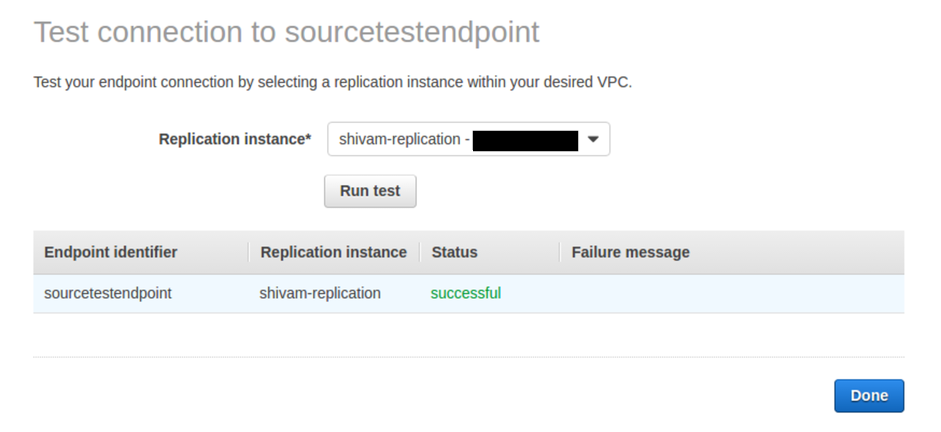Select empty Failure message cell in row
941x432 pixels.
point(732,293)
